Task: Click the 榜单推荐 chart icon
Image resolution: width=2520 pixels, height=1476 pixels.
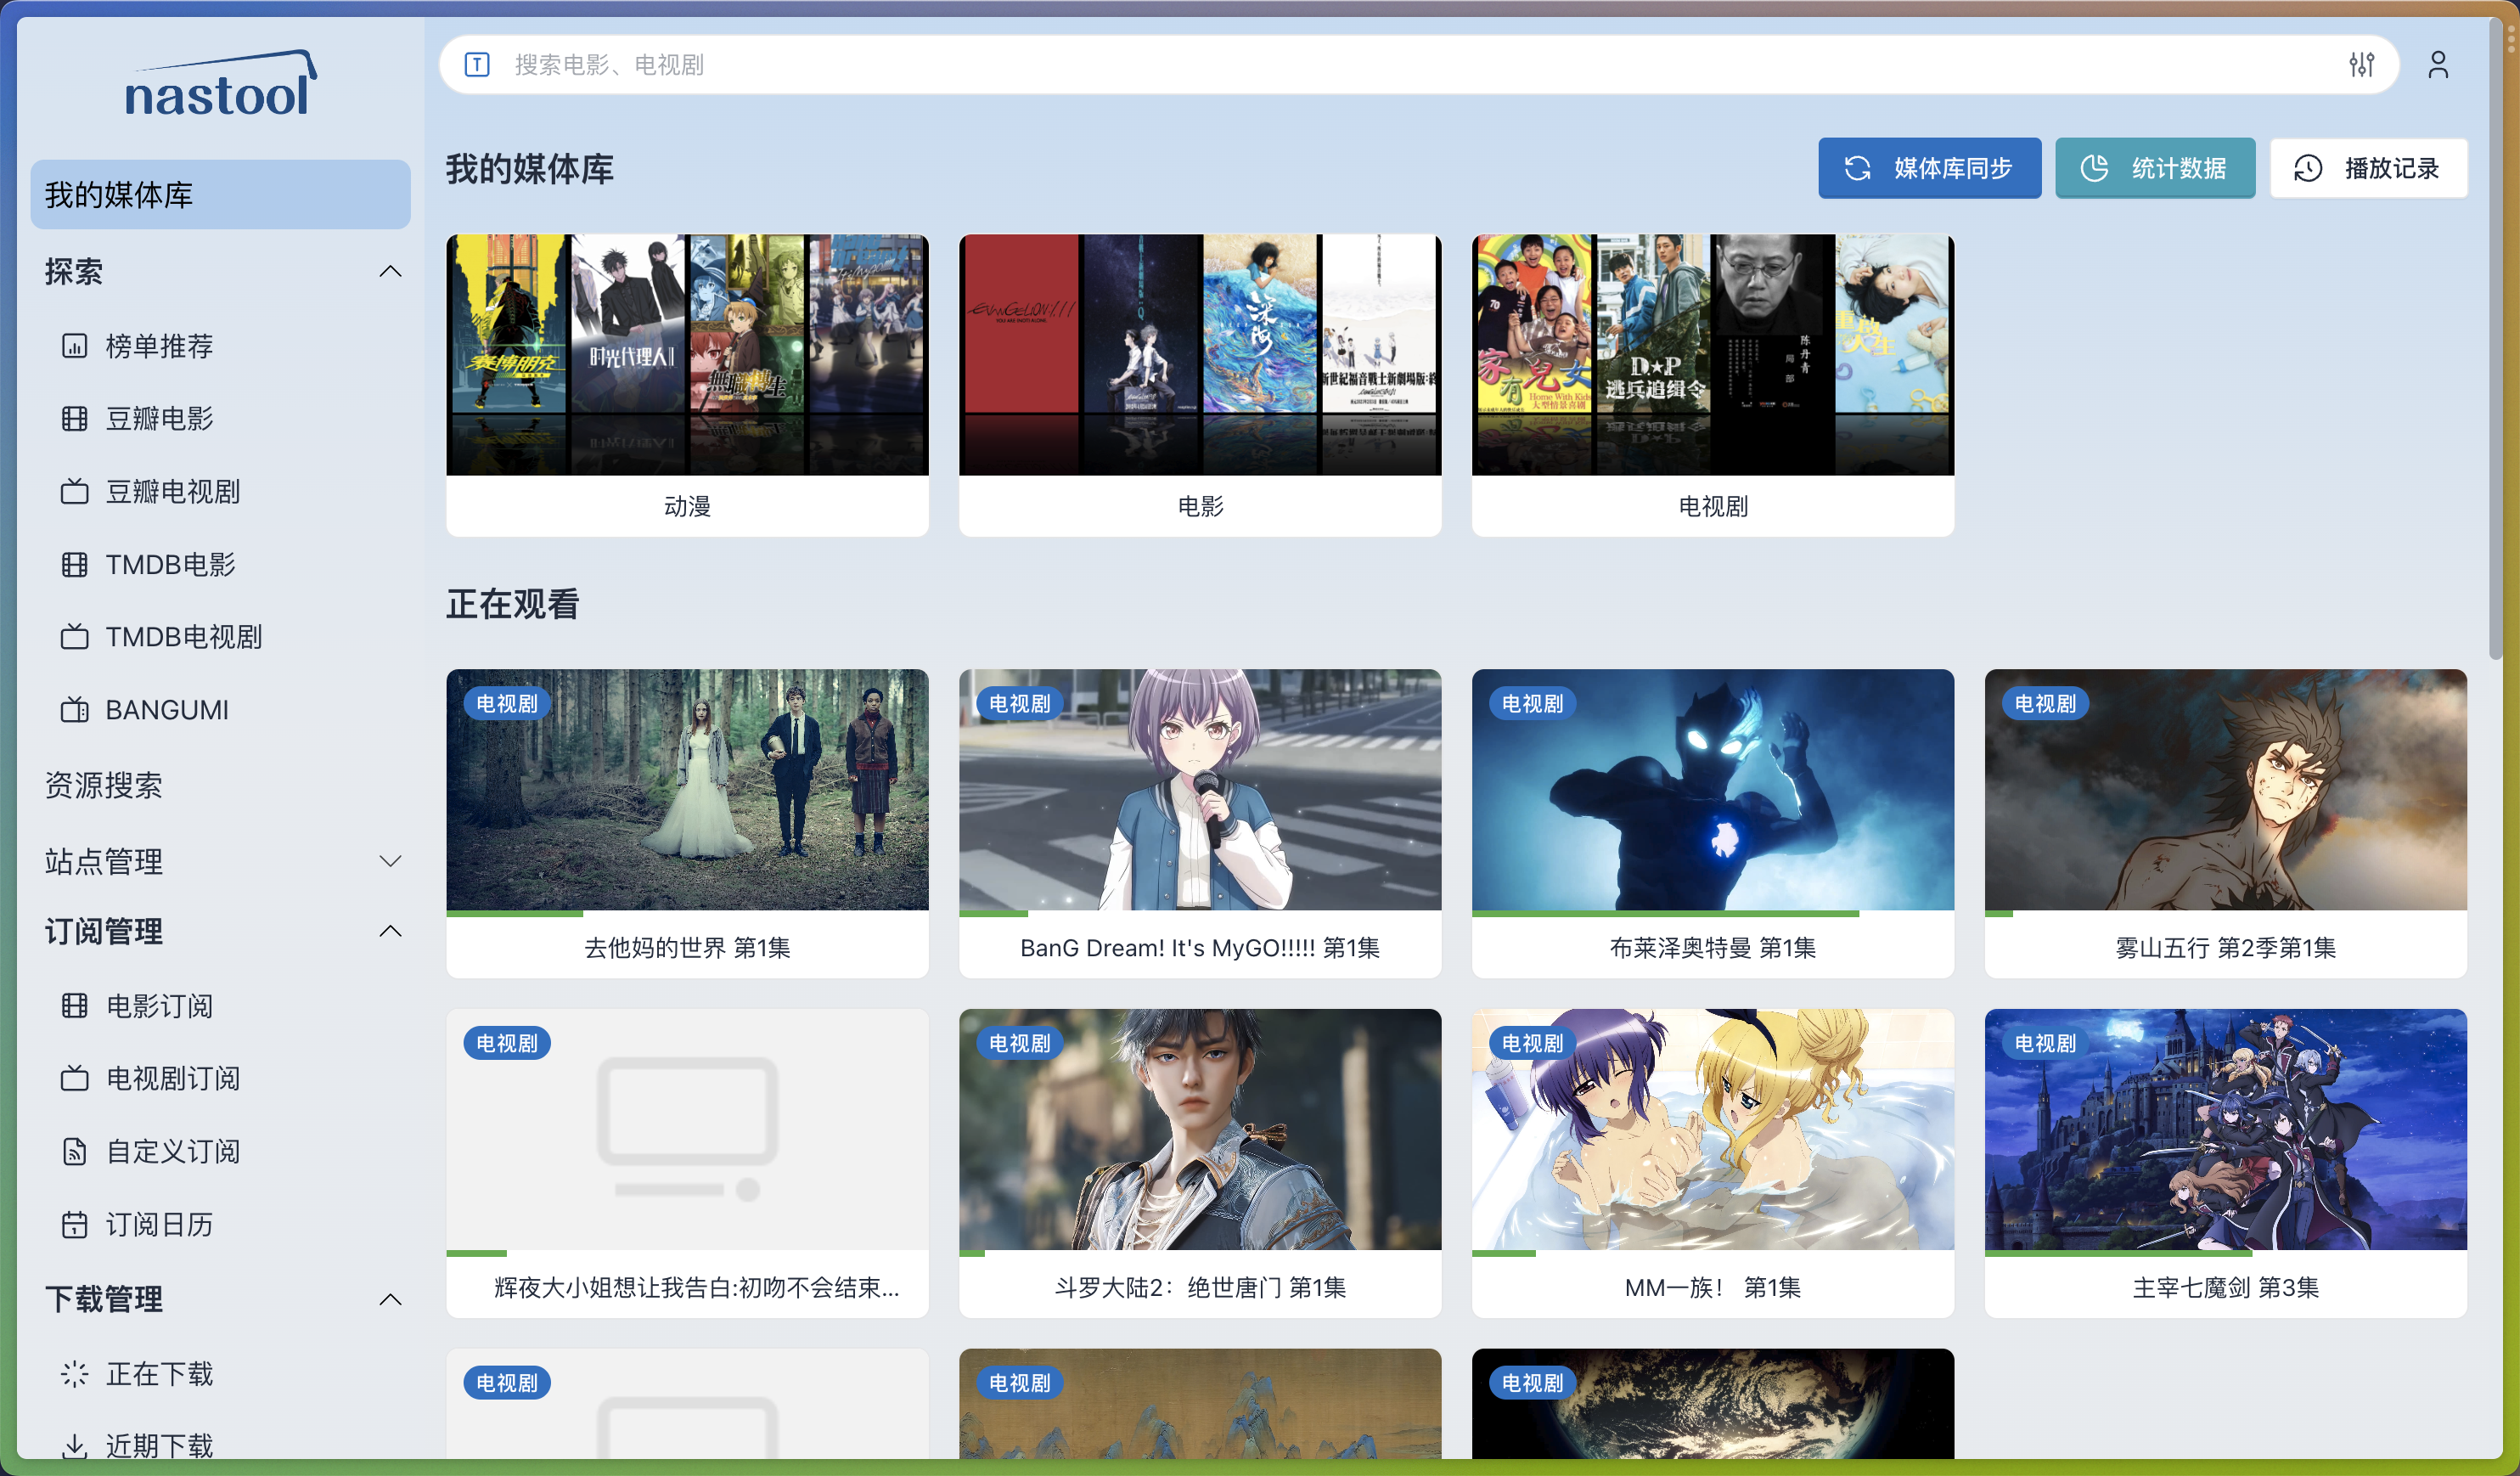Action: pyautogui.click(x=75, y=346)
